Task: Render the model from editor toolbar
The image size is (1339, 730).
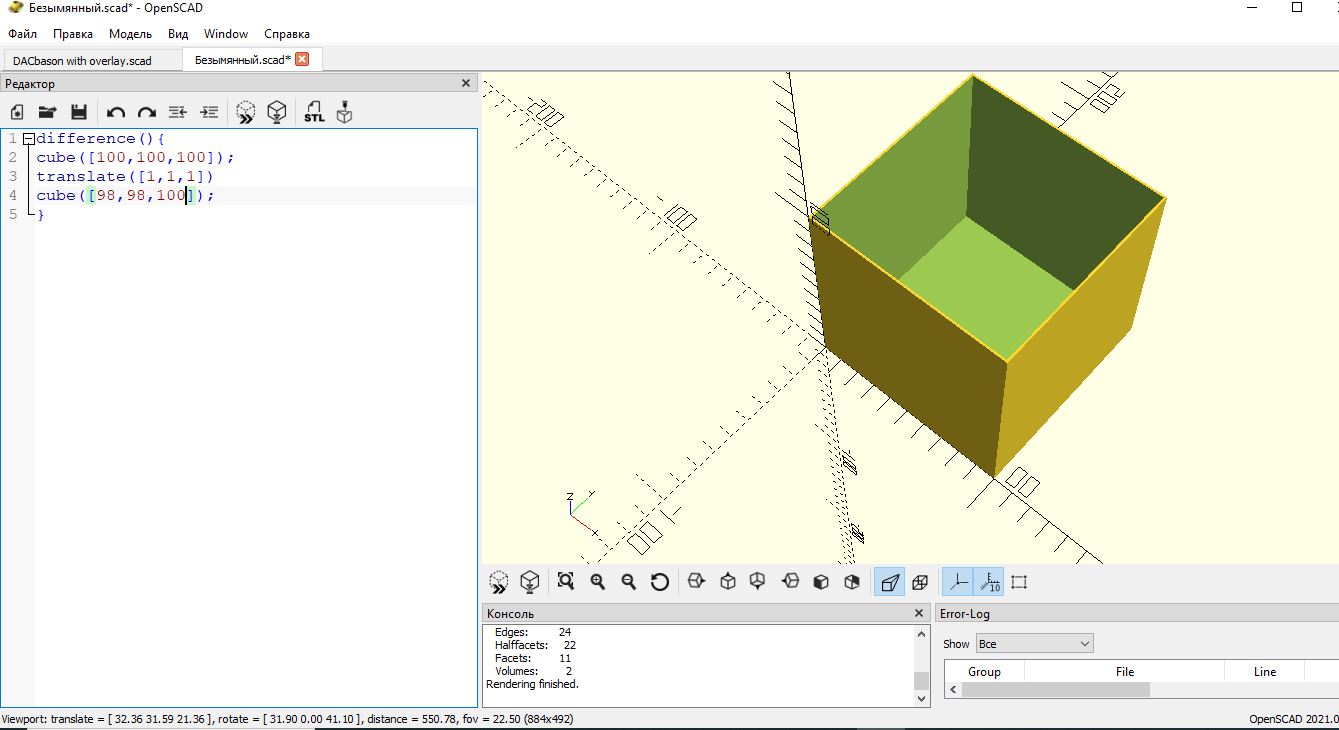Action: [x=277, y=112]
